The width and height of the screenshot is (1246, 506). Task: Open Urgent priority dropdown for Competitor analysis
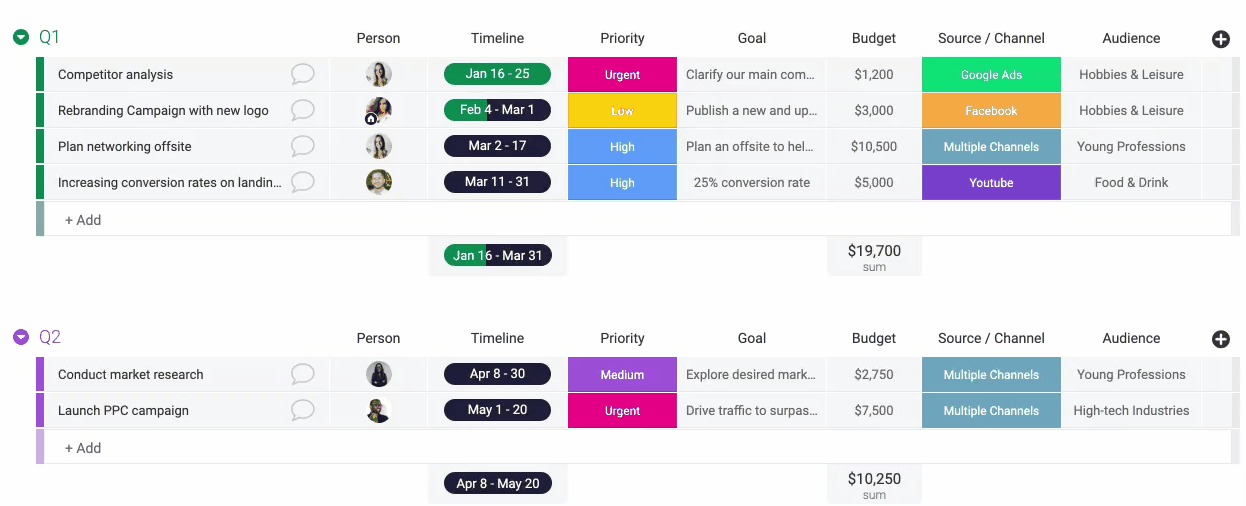(622, 74)
